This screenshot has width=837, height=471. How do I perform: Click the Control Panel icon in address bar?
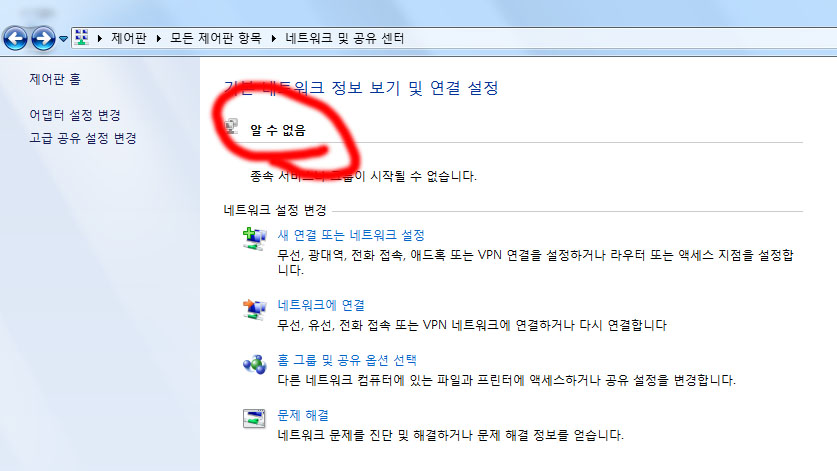click(82, 38)
